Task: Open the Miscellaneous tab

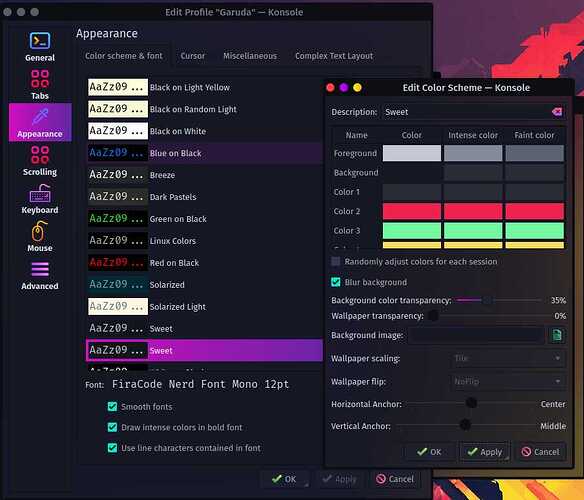Action: tap(250, 56)
